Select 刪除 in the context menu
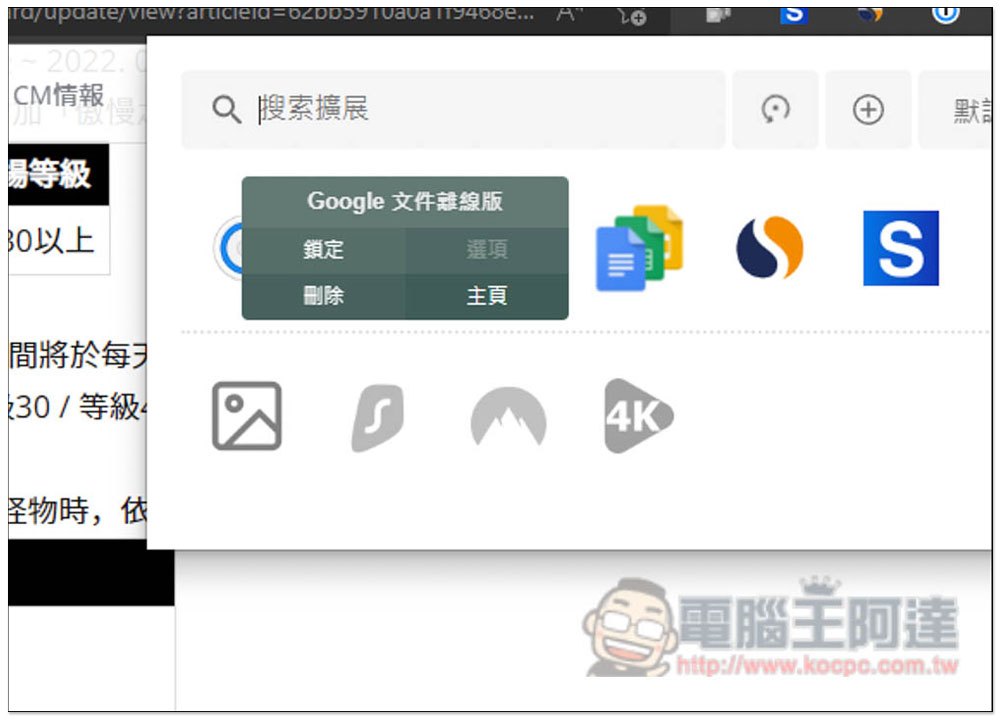The height and width of the screenshot is (720, 1000). [323, 296]
